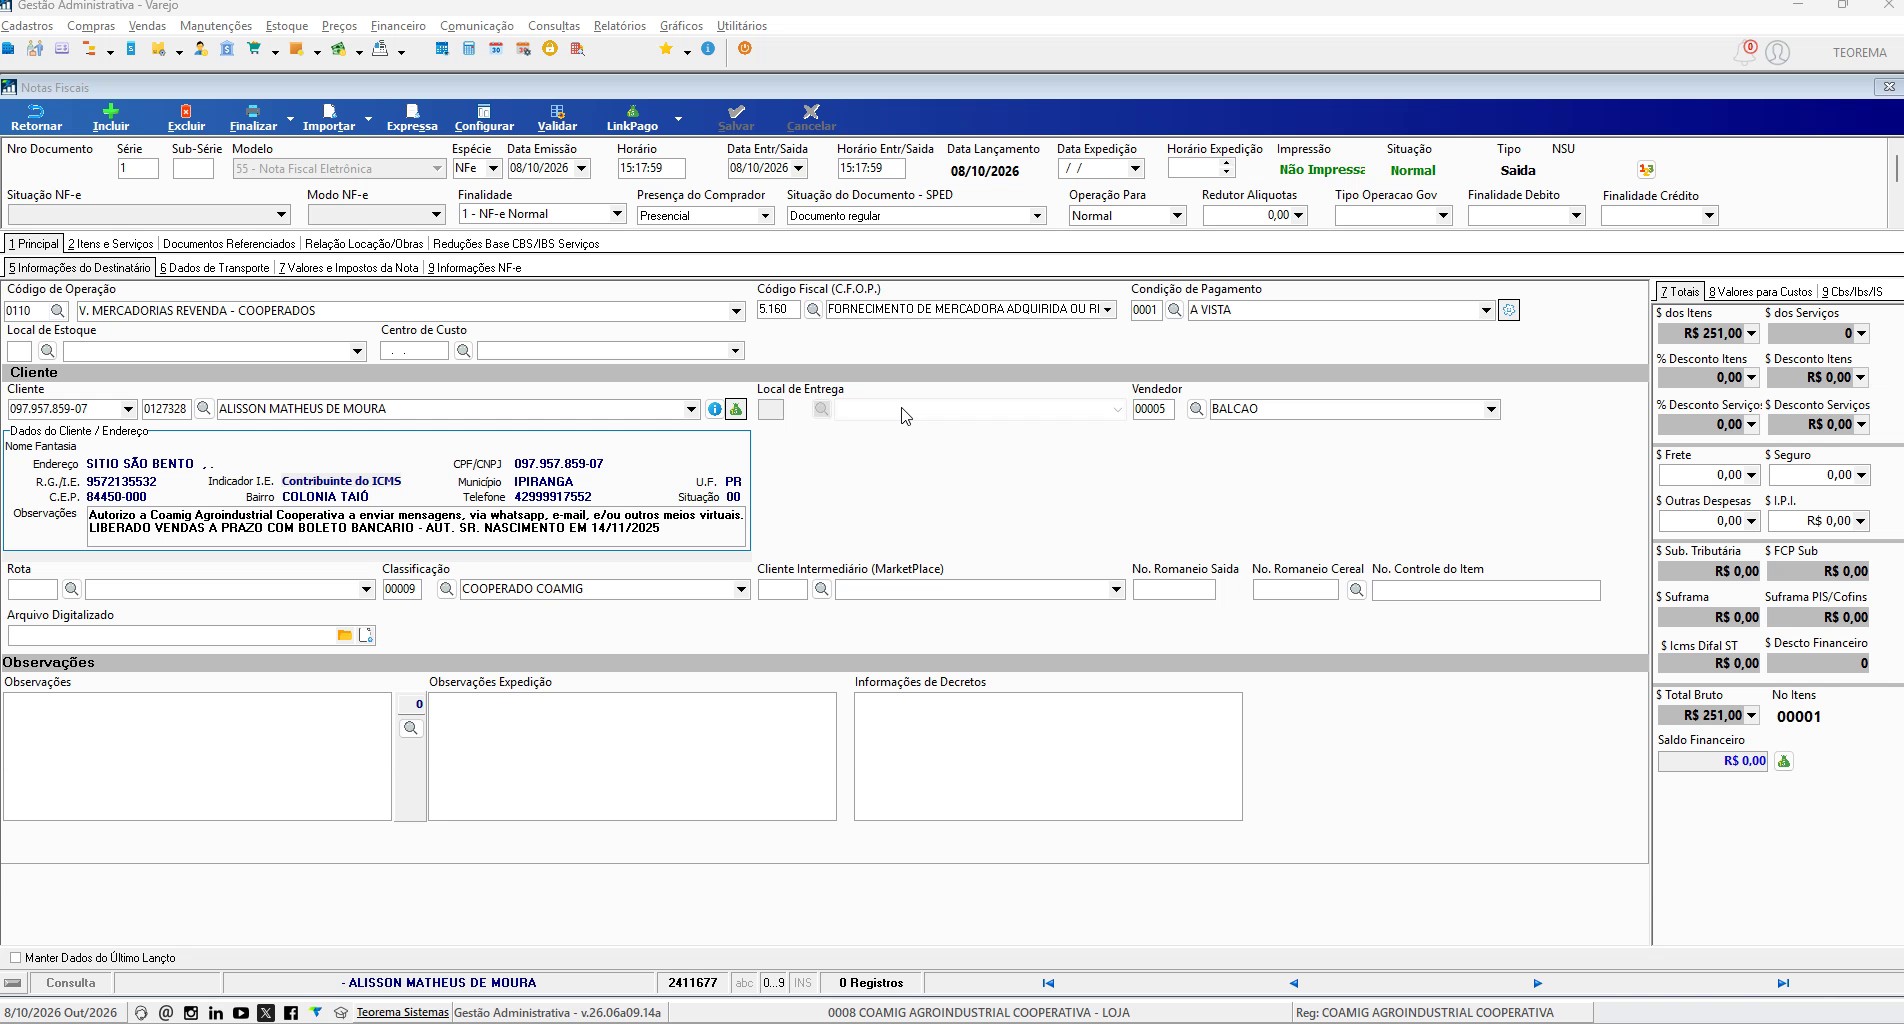Viewport: 1904px width, 1024px height.
Task: Open the Data Emissão date dropdown
Action: (x=582, y=168)
